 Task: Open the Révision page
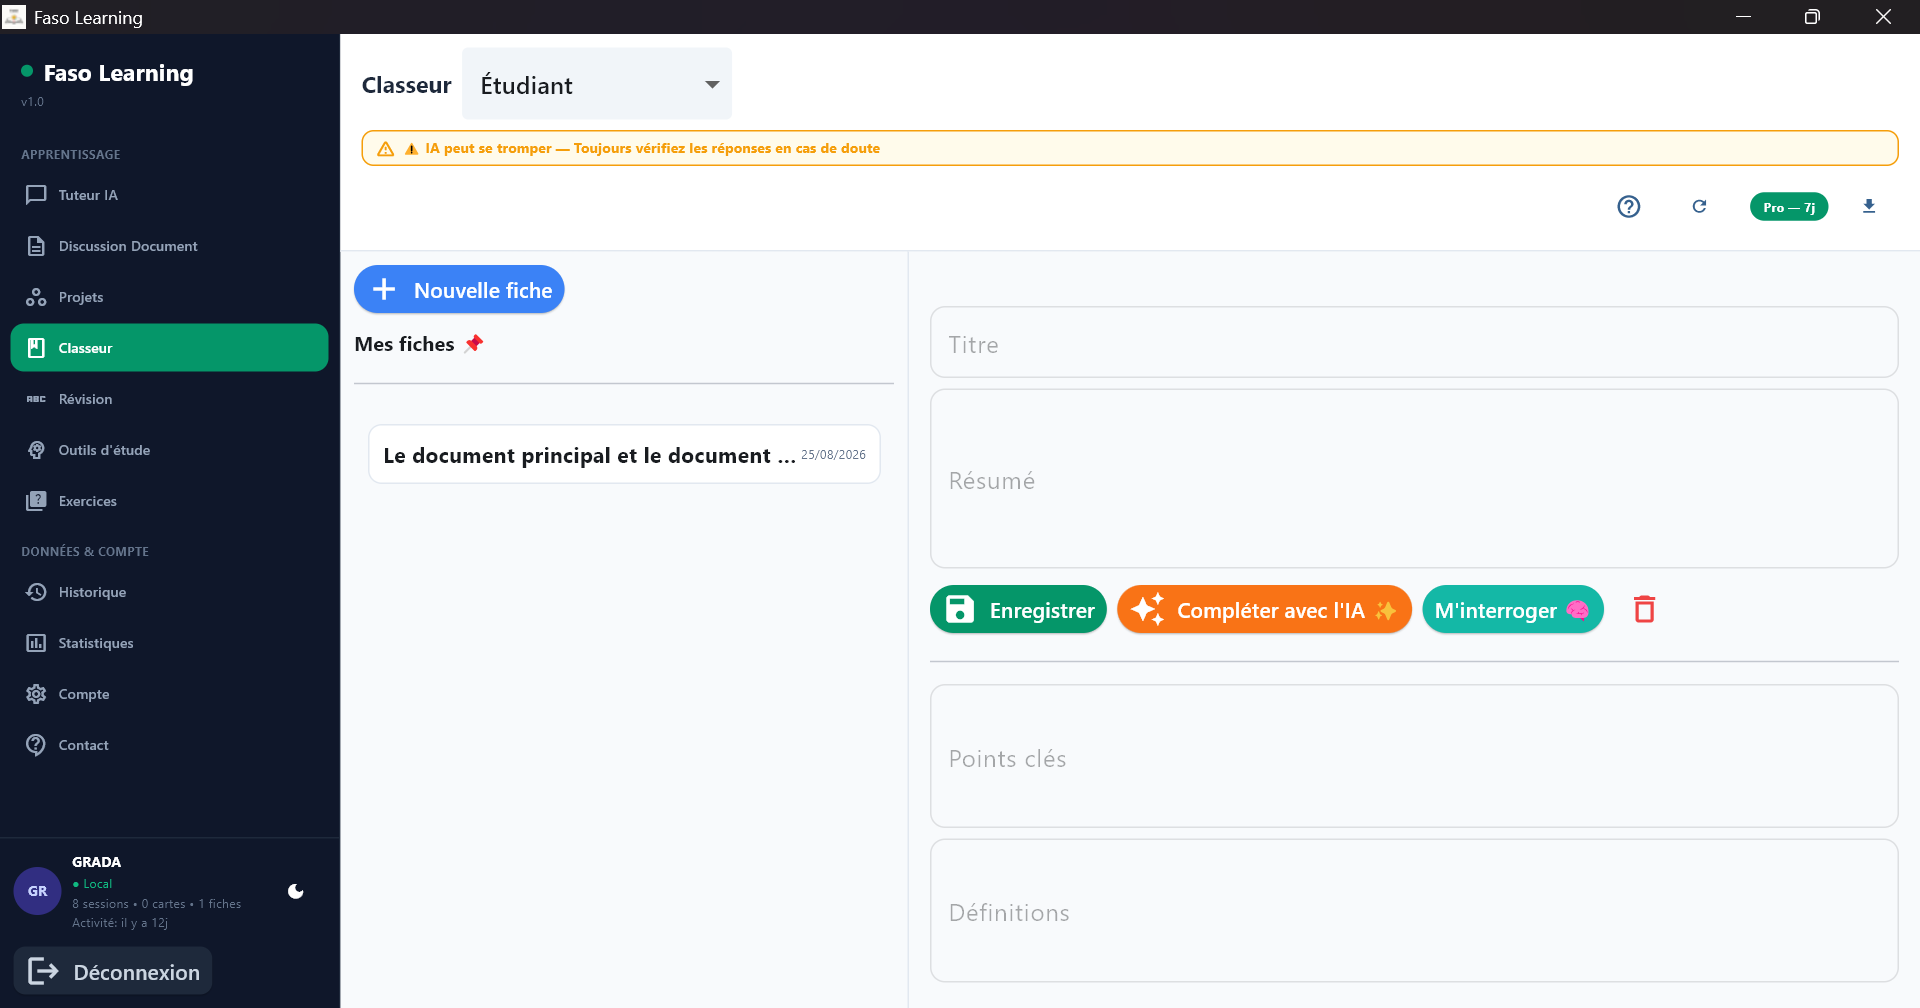tap(169, 399)
